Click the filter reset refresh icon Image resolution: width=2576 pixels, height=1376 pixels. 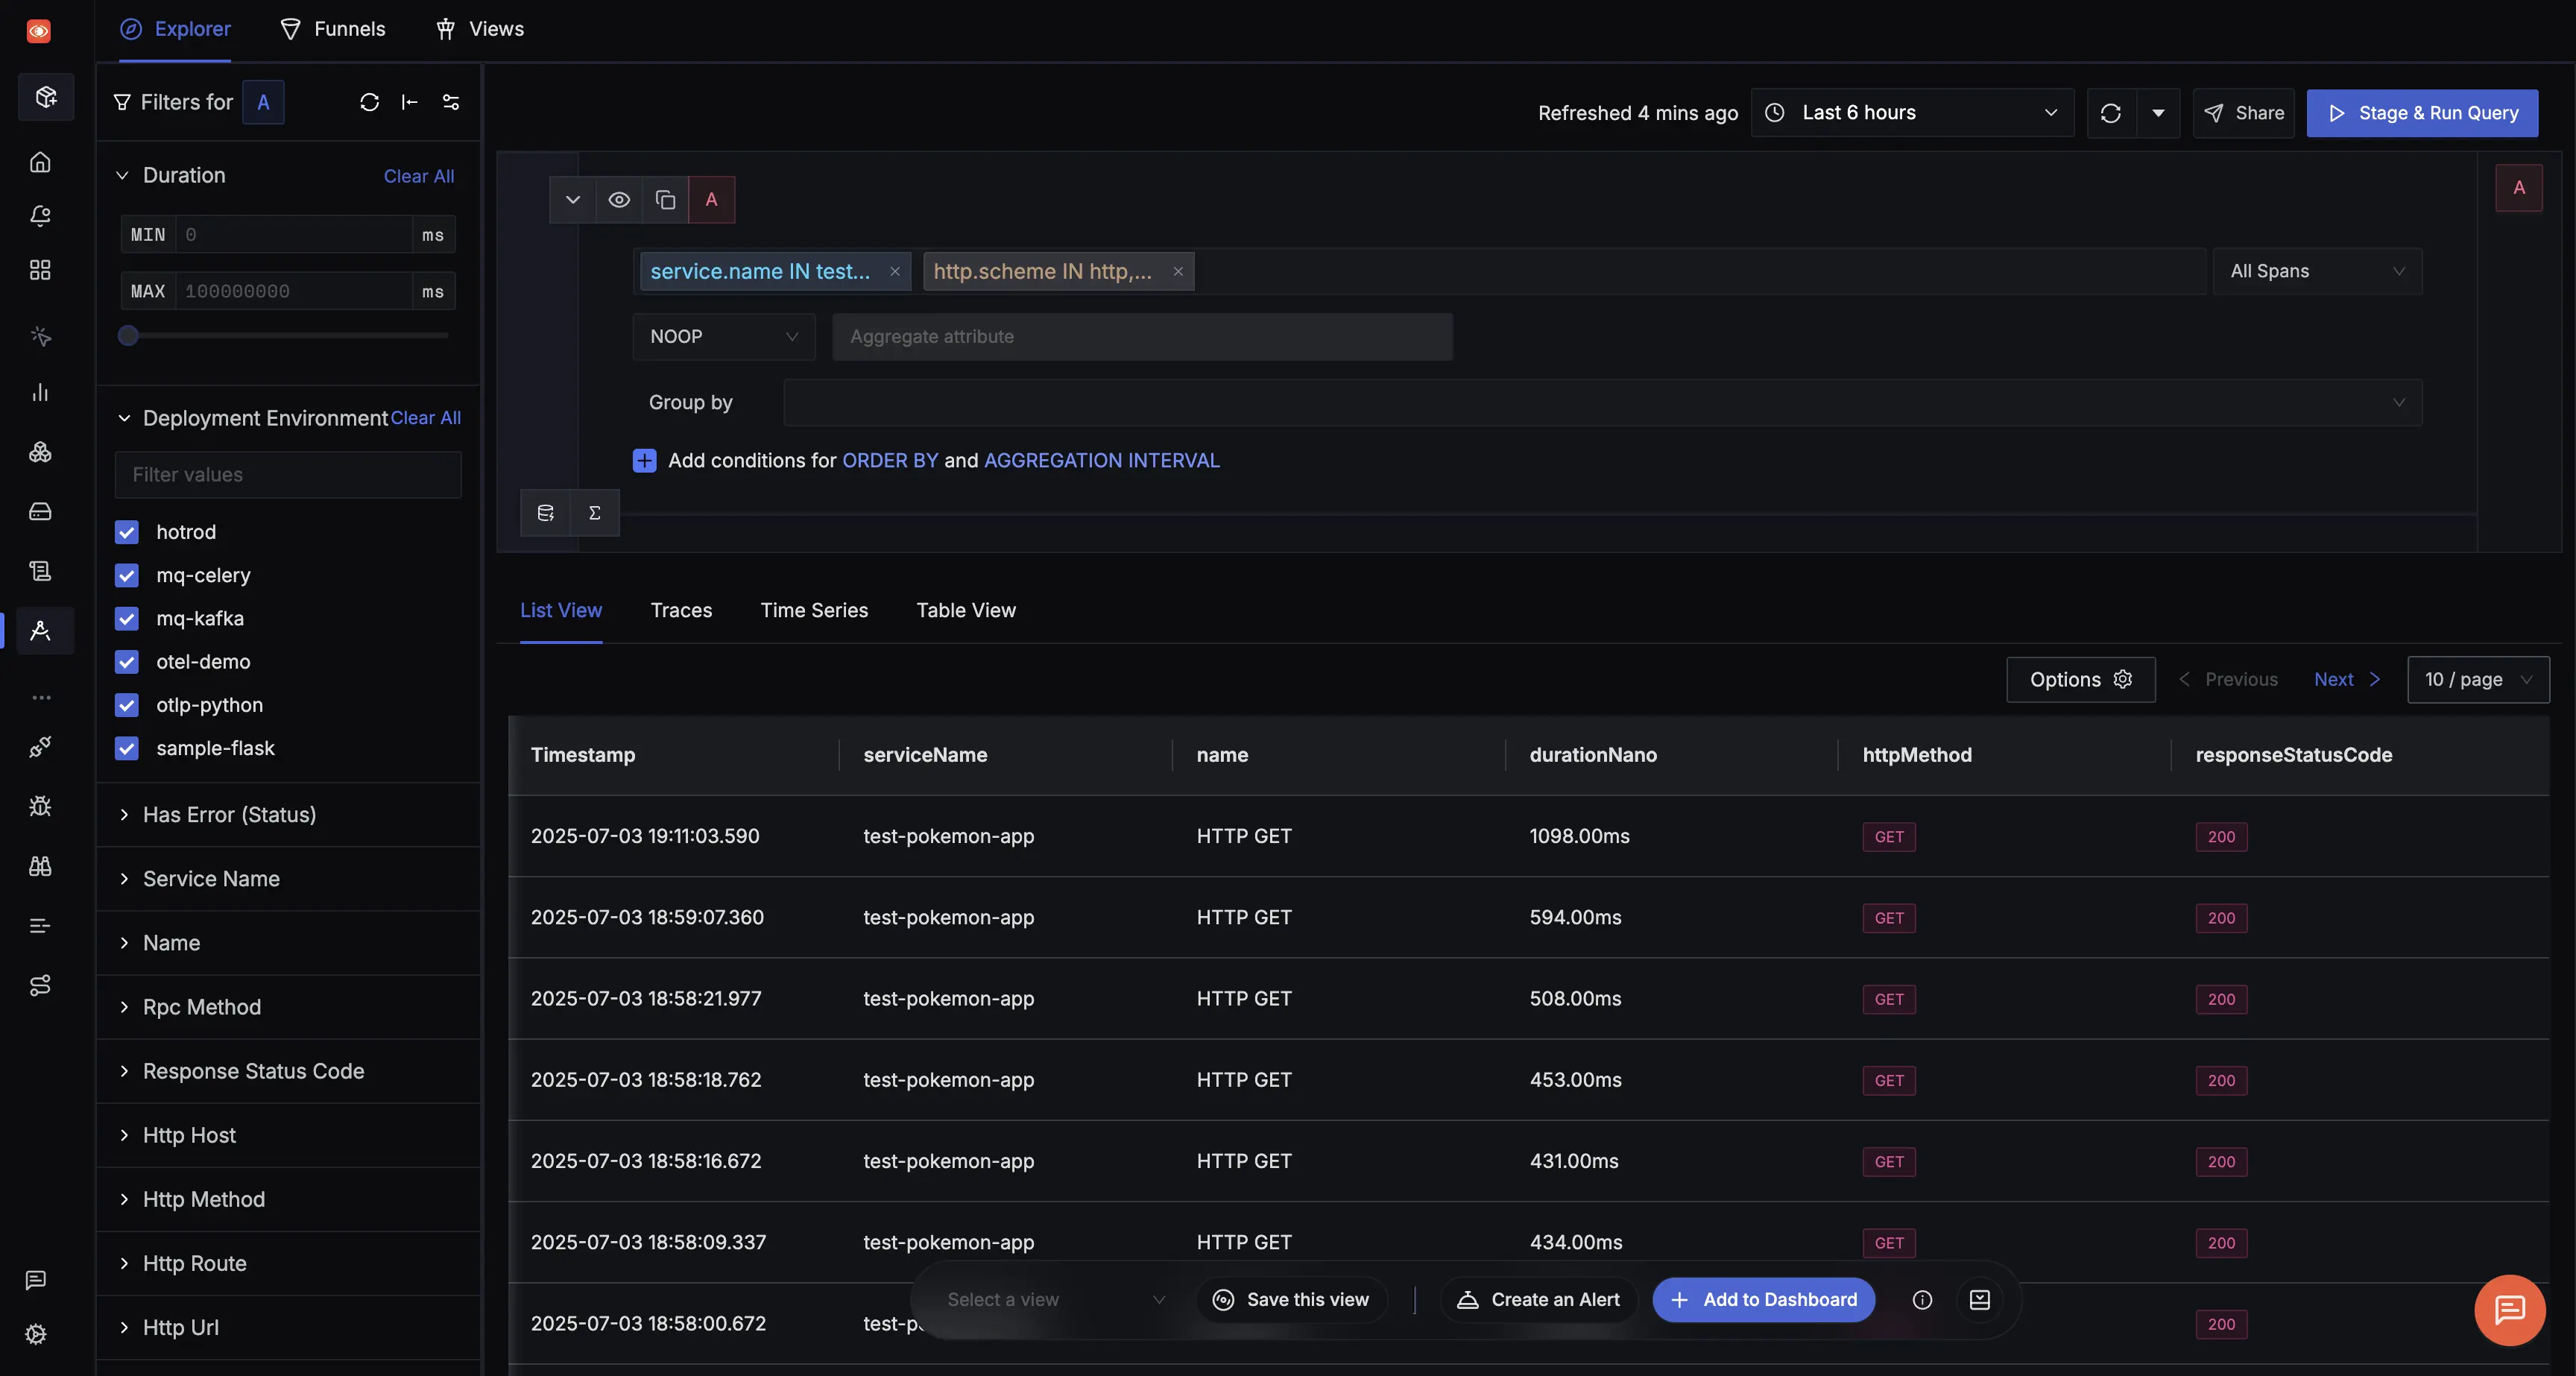tap(369, 102)
